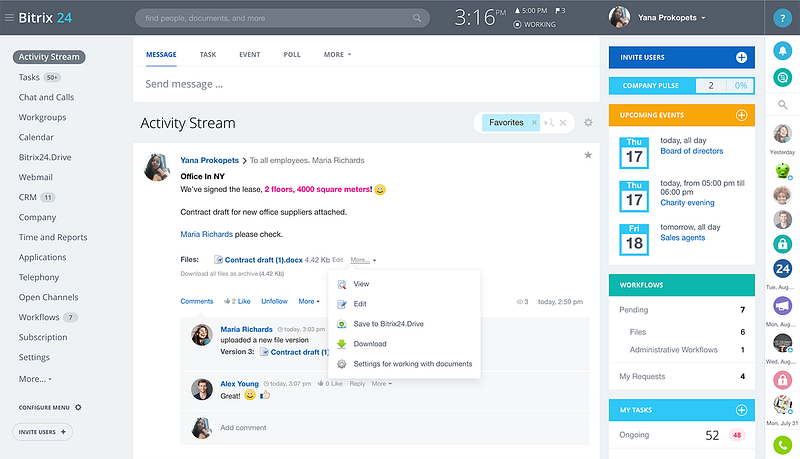Expand the More tab dropdown in composer
Viewport: 800px width, 459px height.
[x=337, y=55]
